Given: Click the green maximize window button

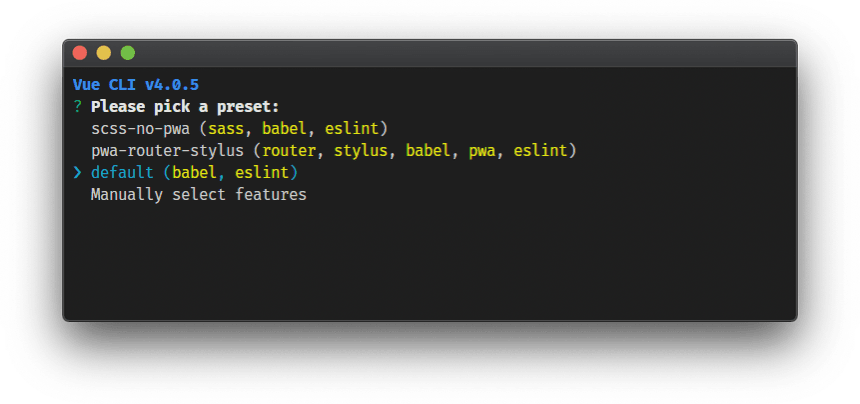Looking at the screenshot, I should (x=128, y=53).
